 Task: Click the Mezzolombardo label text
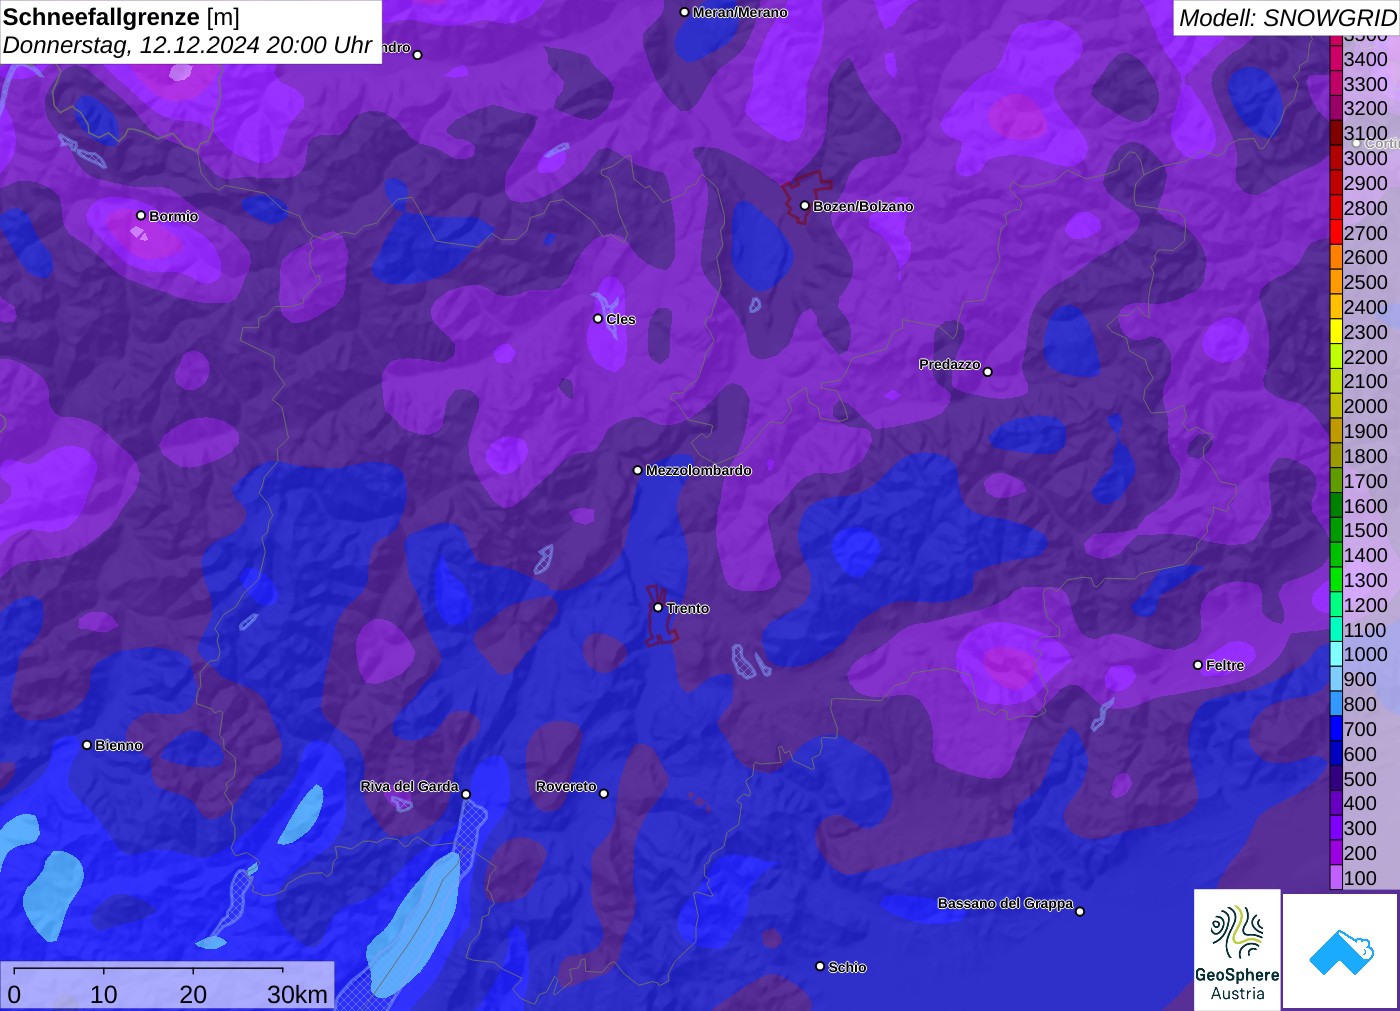click(699, 470)
